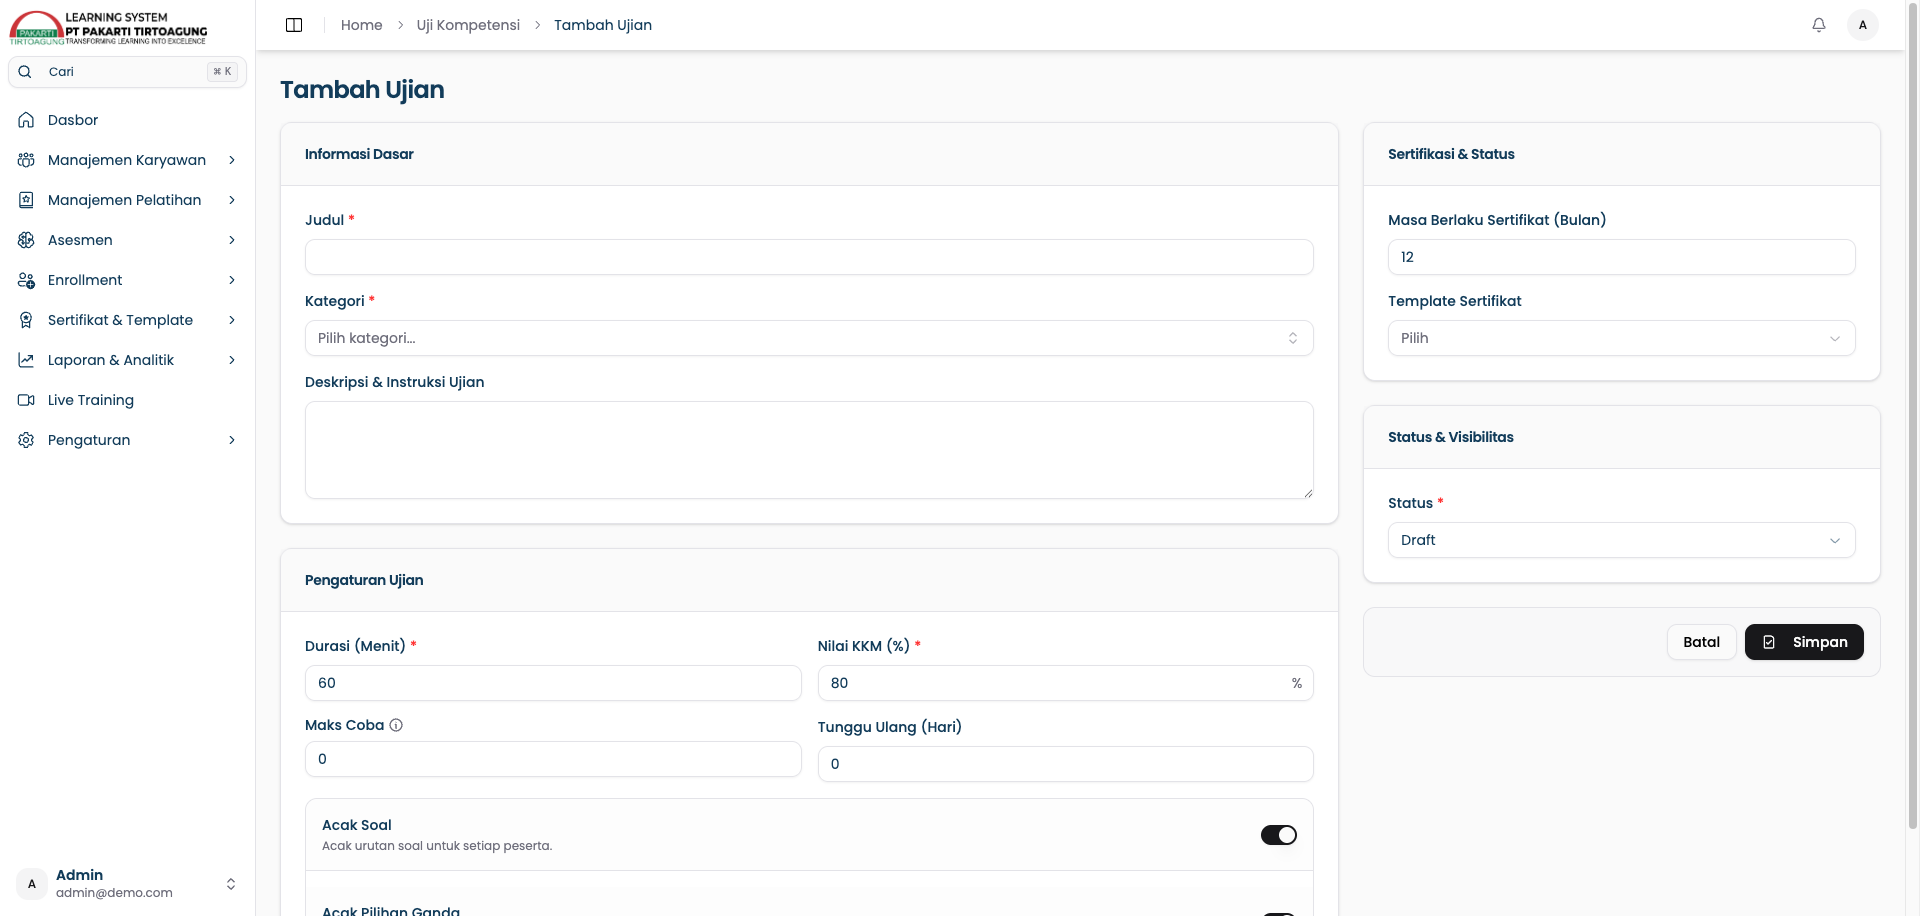Screen dimensions: 1920x916
Task: Click the Simpan button
Action: tap(1804, 642)
